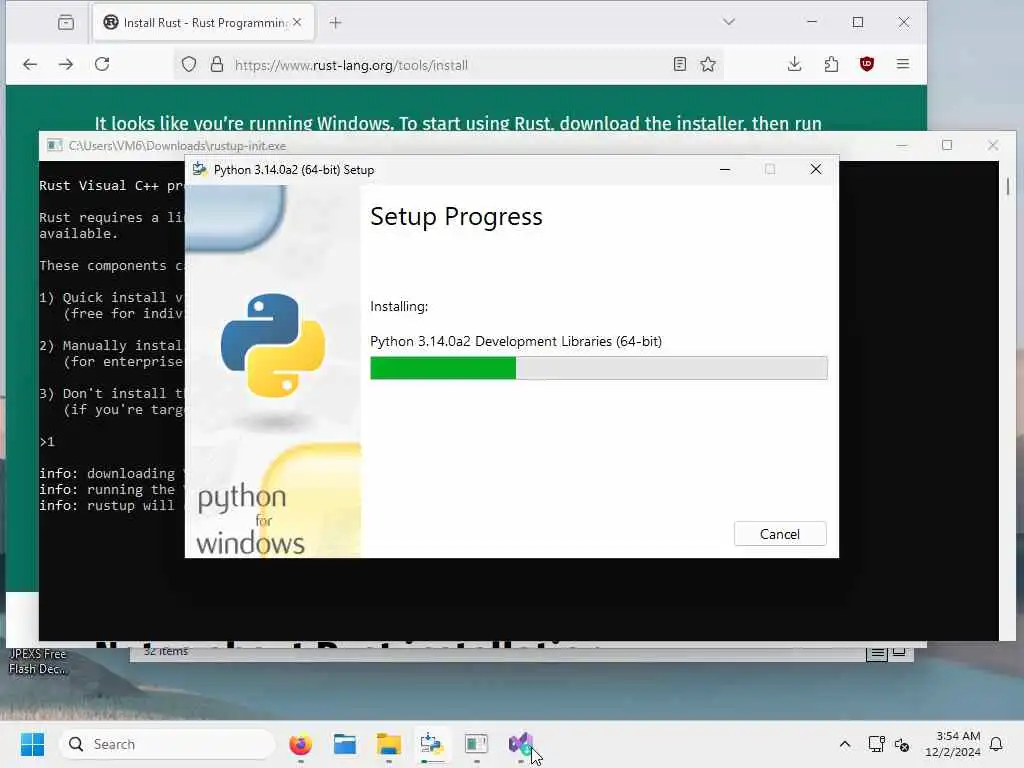
Task: Open the blue folder taskbar app
Action: coord(345,744)
